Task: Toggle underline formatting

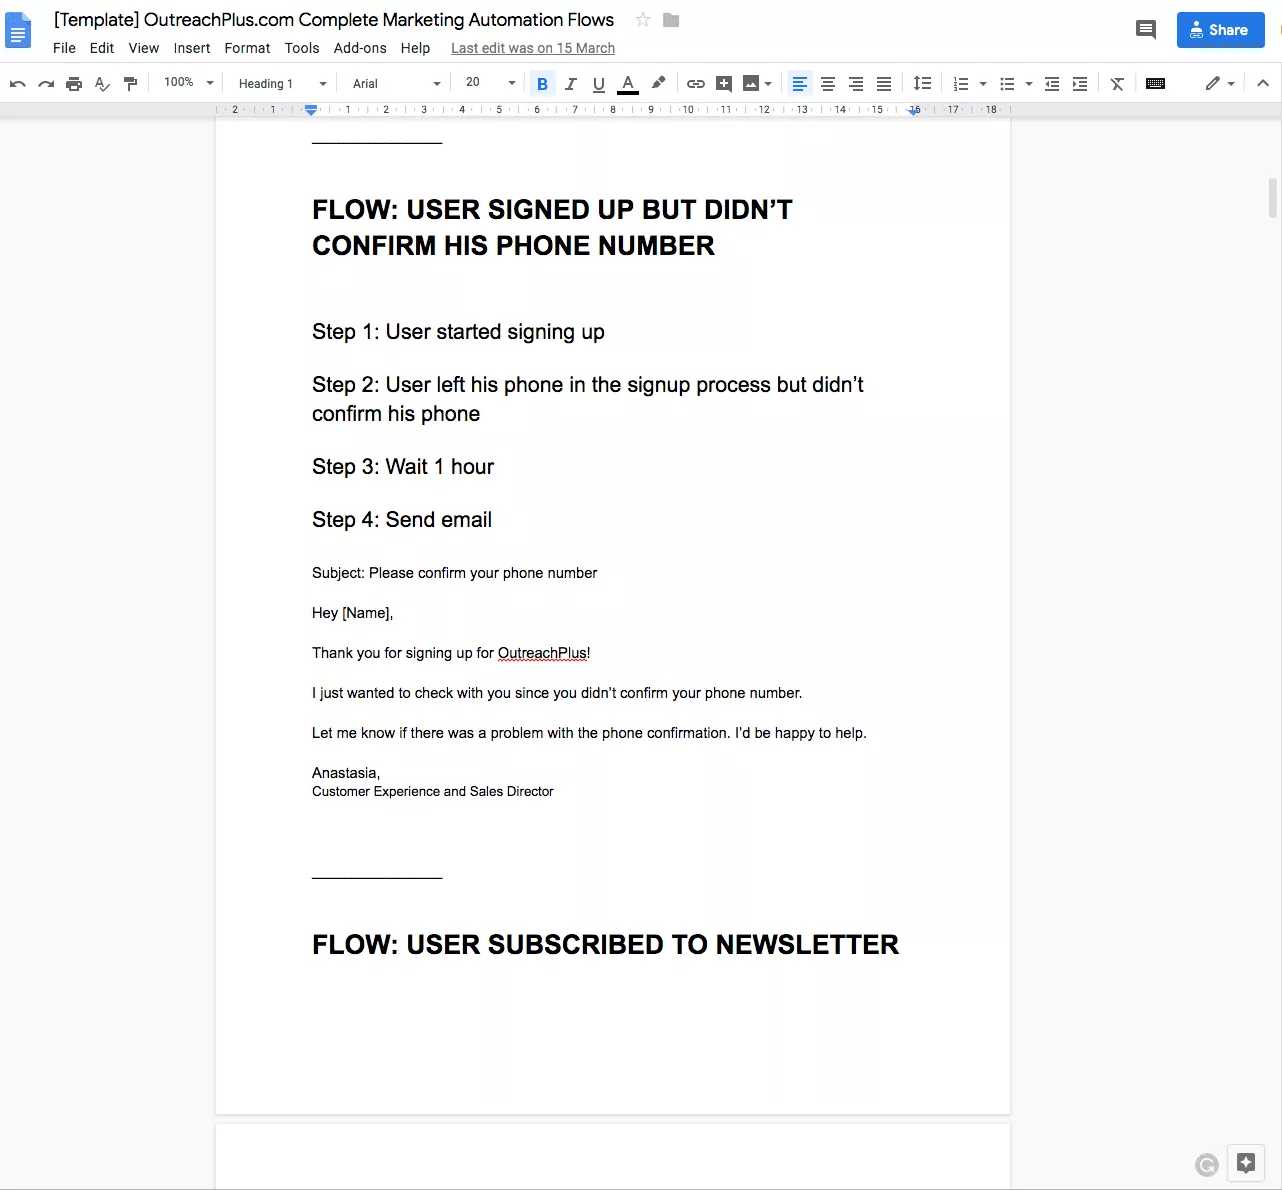Action: point(598,84)
